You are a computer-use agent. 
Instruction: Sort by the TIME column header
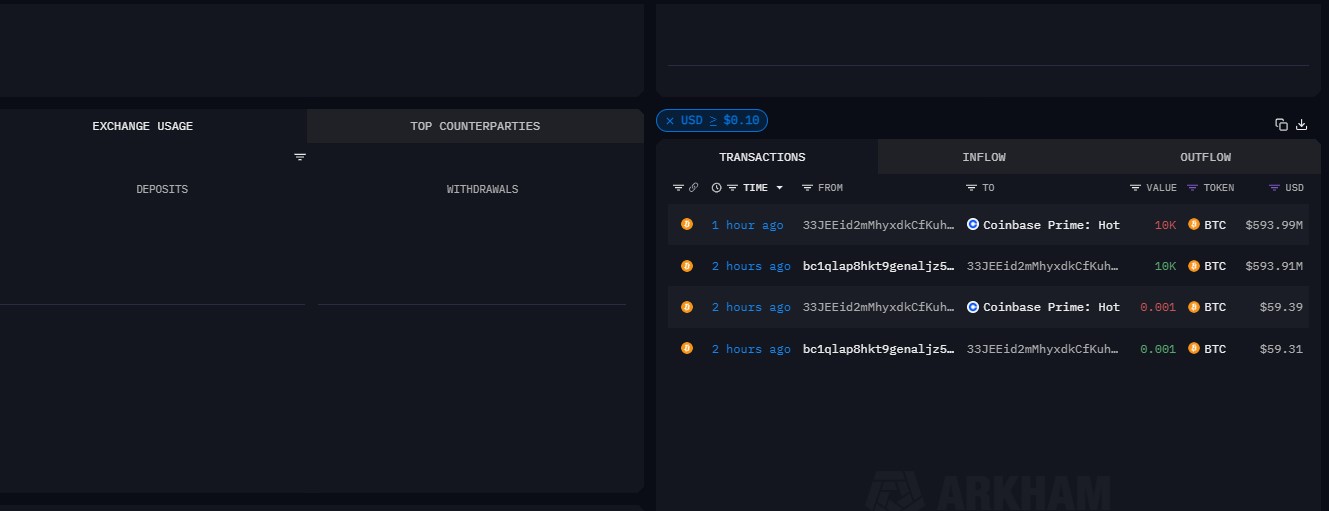(x=755, y=187)
